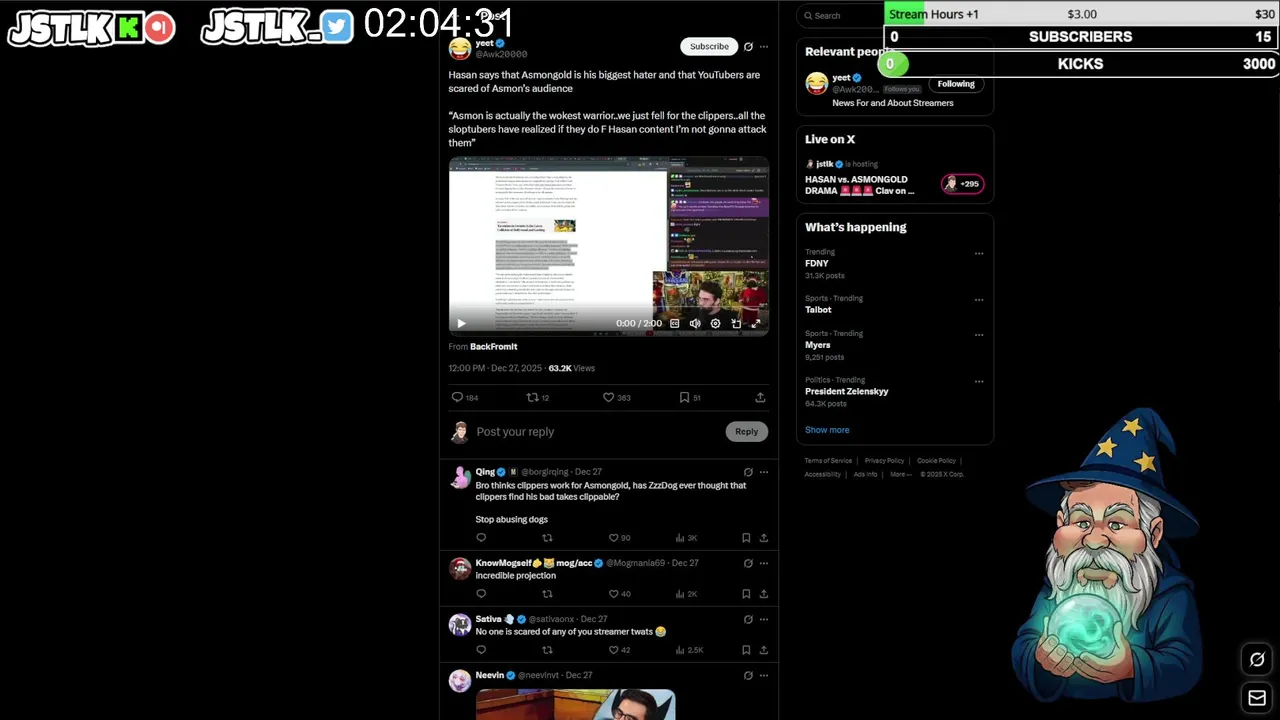Play the embedded Hasan video
Screen dimensions: 1280x720
pos(461,323)
